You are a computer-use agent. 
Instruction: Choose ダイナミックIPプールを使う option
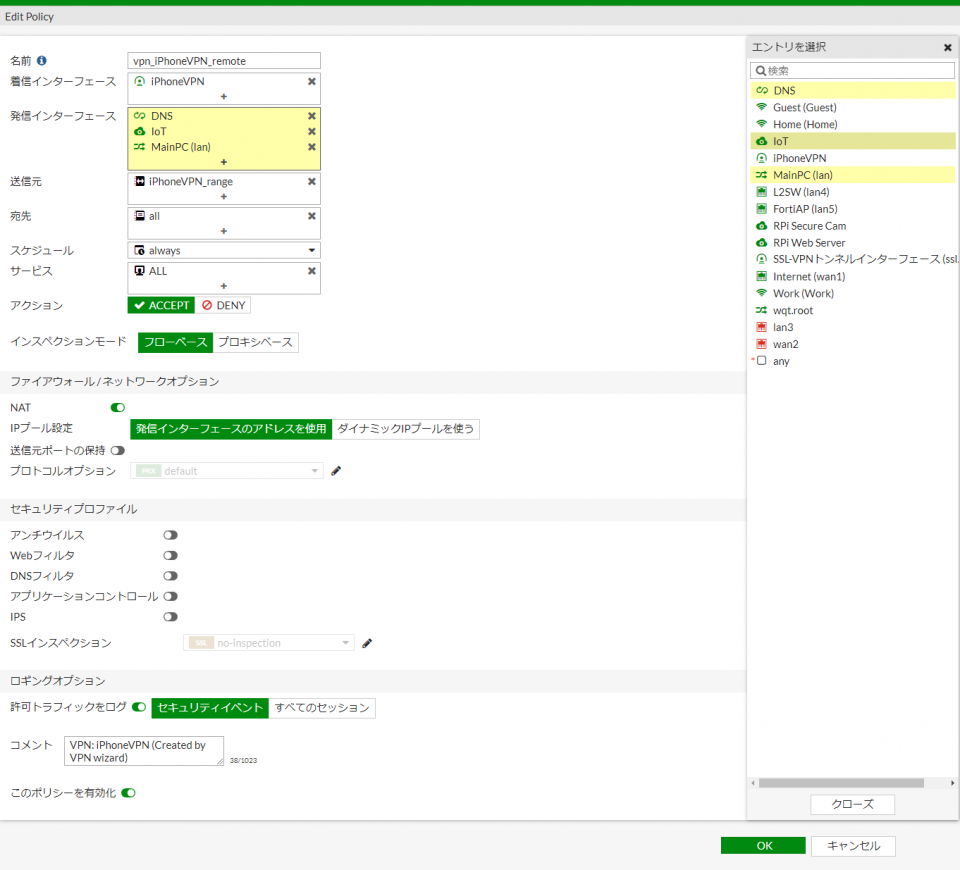406,429
